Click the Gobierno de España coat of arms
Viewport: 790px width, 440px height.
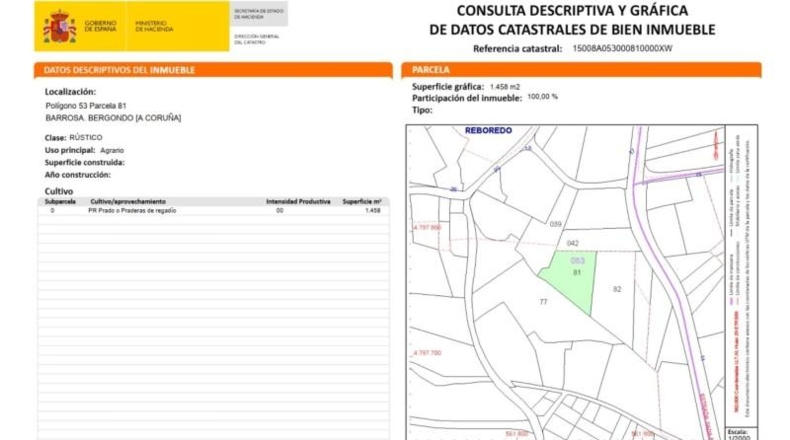click(59, 26)
